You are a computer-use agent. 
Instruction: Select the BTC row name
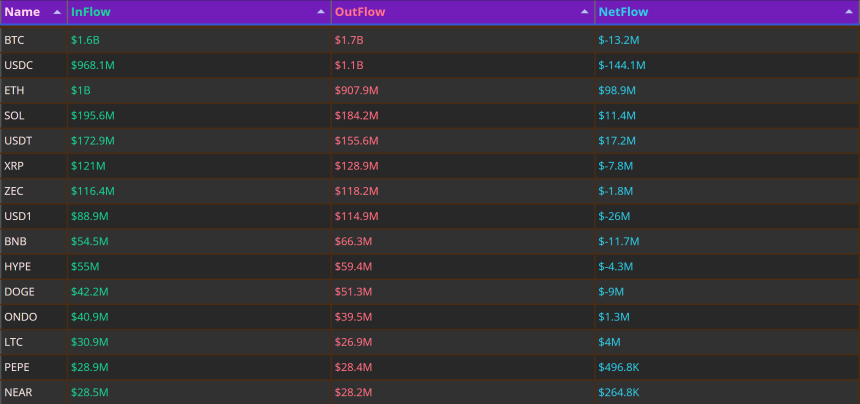pyautogui.click(x=14, y=40)
